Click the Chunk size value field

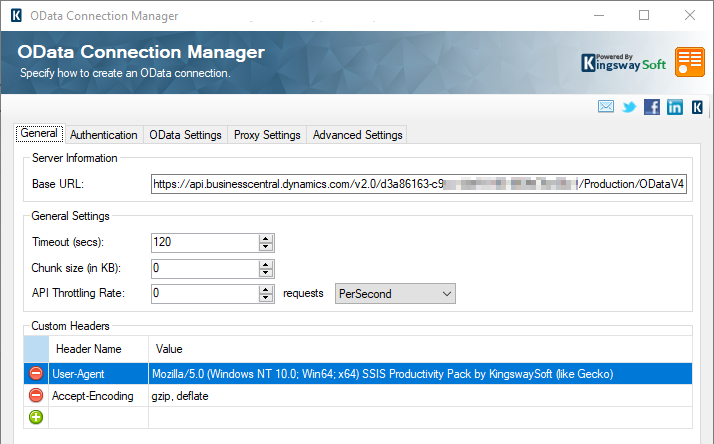click(x=205, y=268)
